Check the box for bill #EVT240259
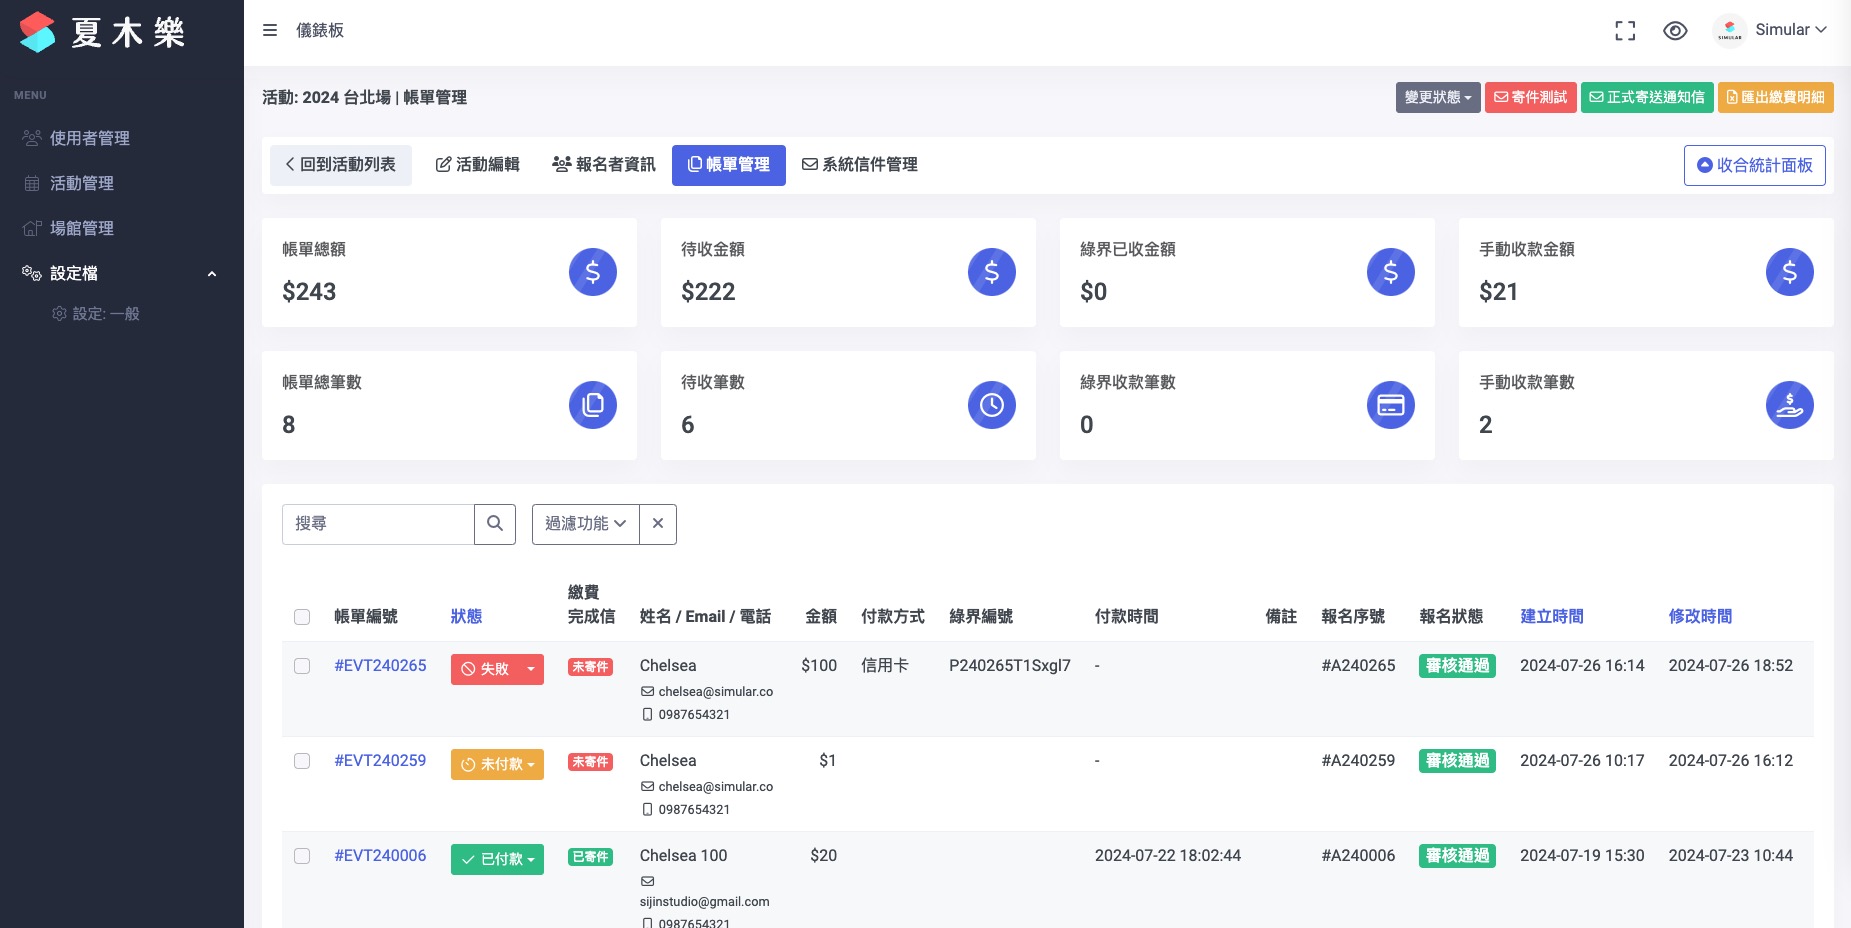 coord(302,761)
